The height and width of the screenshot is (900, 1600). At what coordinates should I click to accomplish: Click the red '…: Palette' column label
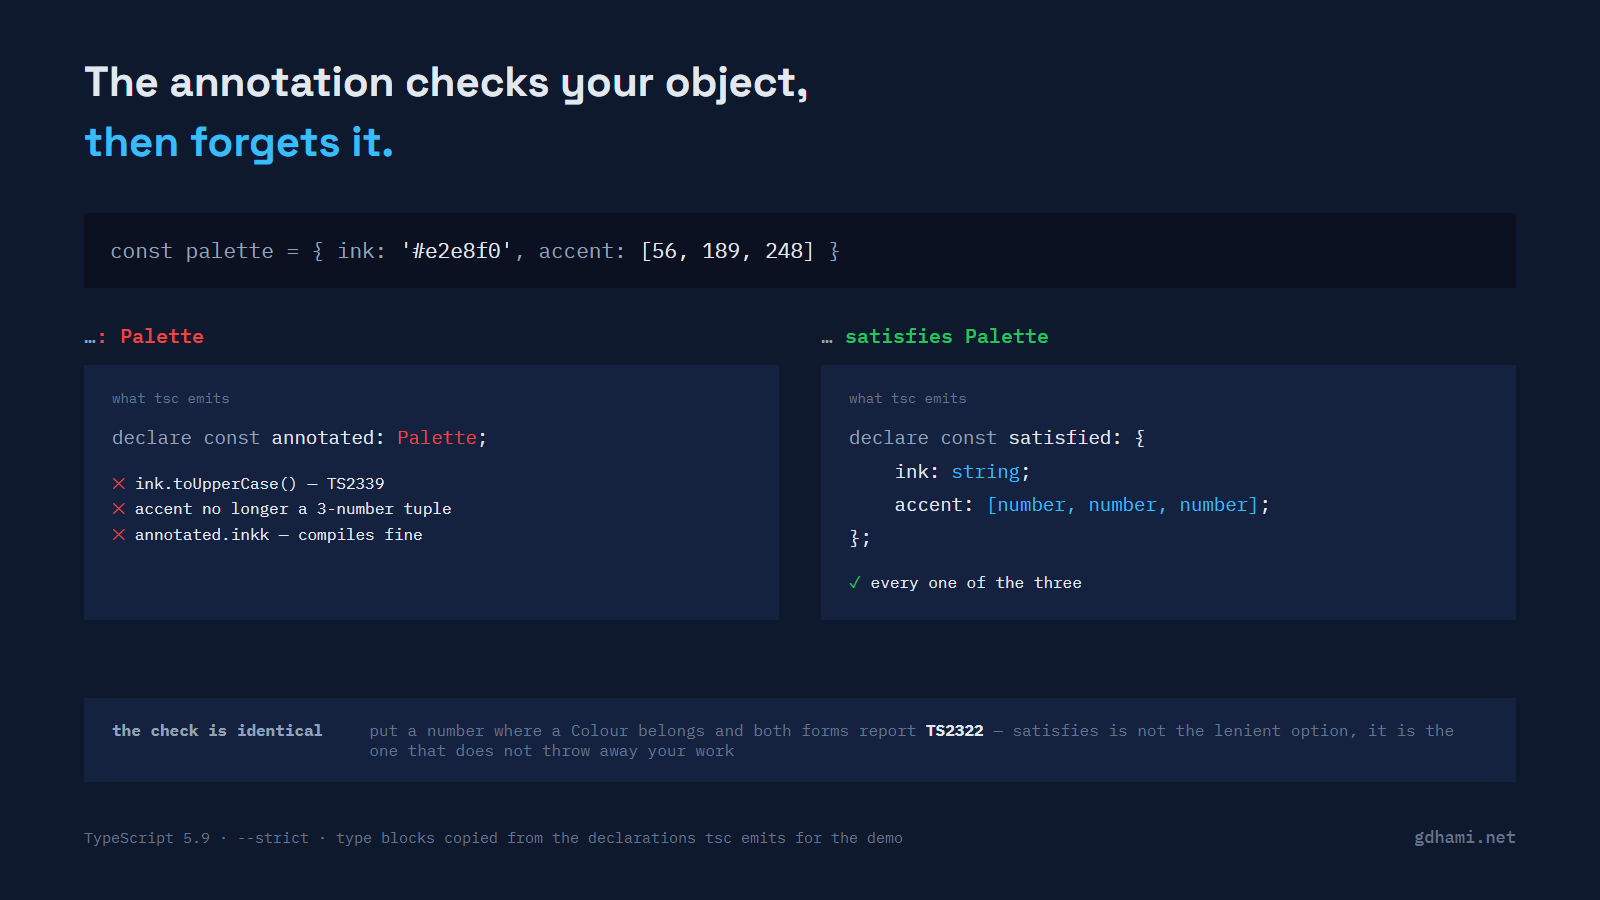click(x=144, y=337)
